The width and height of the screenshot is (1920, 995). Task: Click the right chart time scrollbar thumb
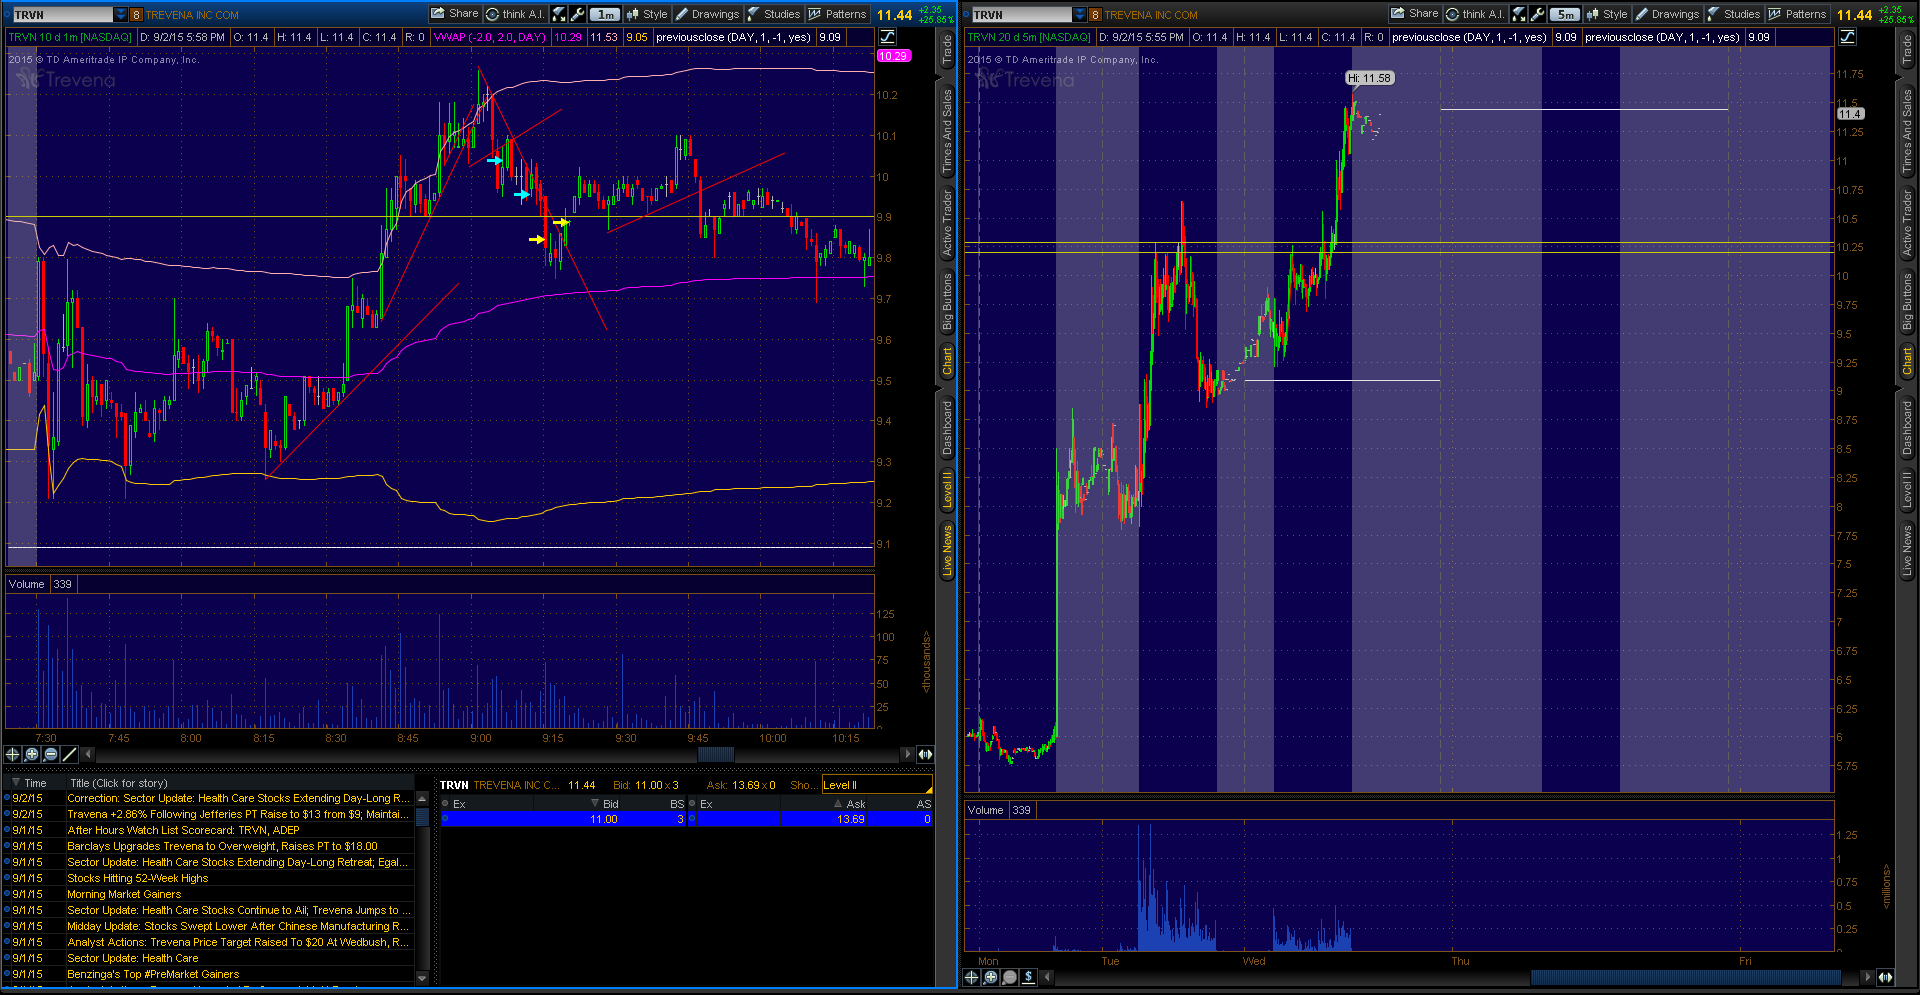(x=1685, y=977)
